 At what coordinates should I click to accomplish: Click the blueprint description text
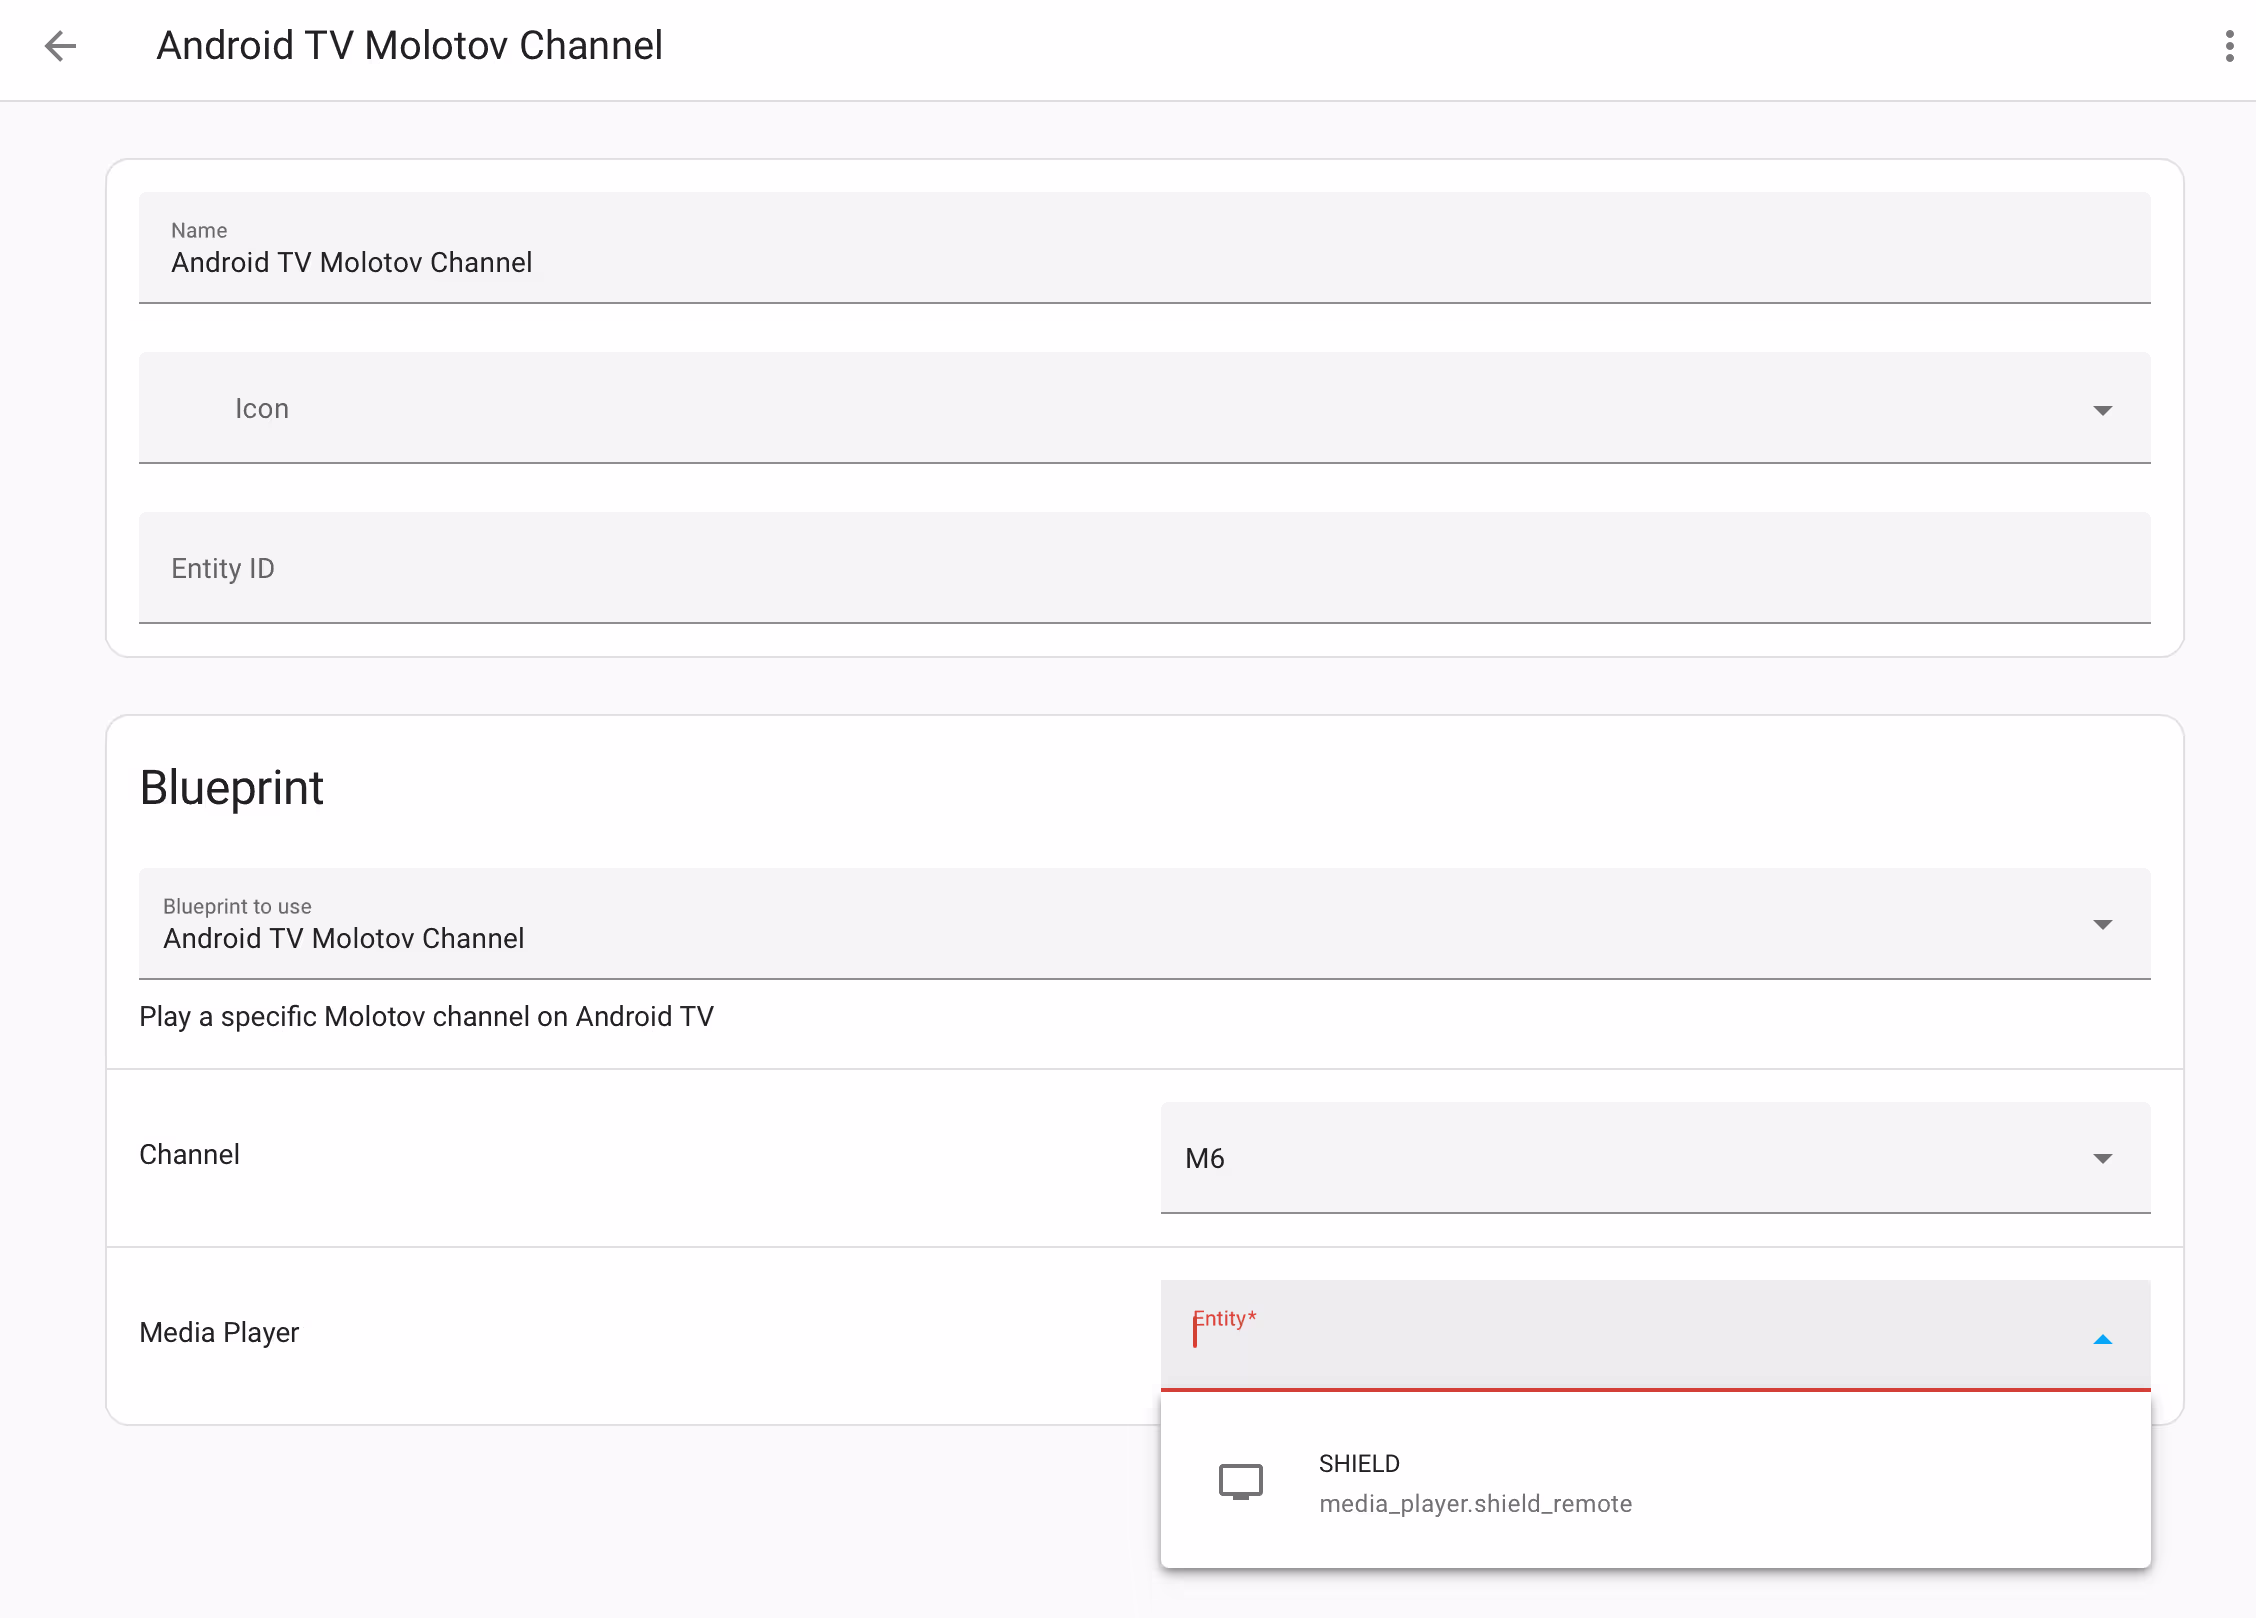tap(426, 1016)
